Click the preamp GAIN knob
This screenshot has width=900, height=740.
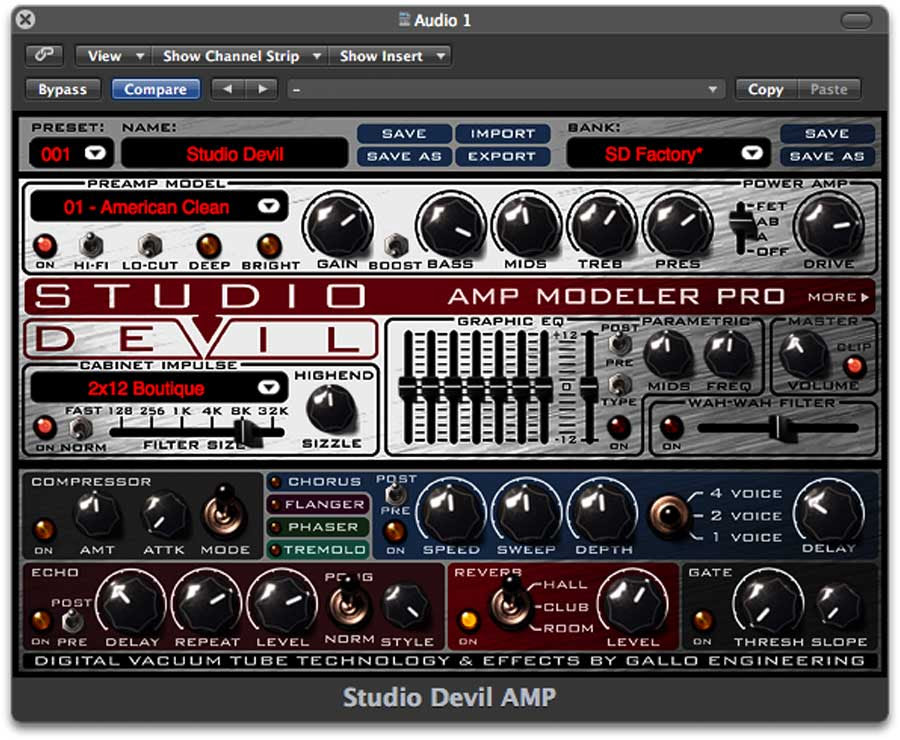click(x=338, y=224)
